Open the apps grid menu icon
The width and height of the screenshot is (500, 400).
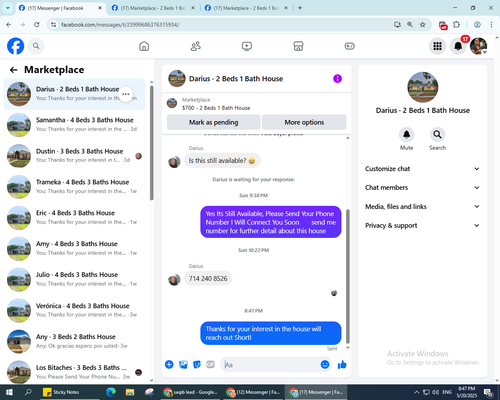tap(437, 46)
